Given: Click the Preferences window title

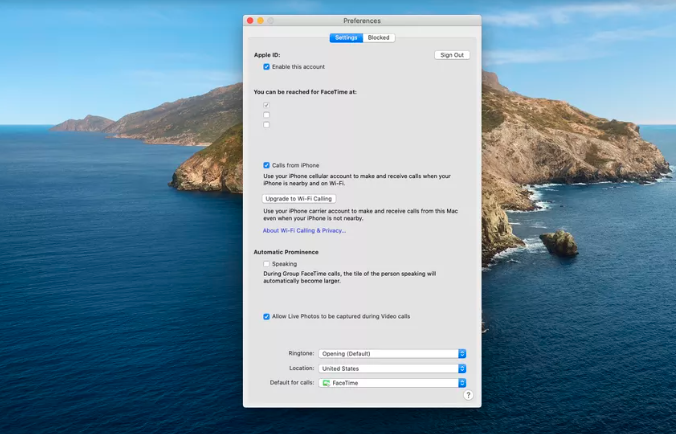Looking at the screenshot, I should pos(362,21).
